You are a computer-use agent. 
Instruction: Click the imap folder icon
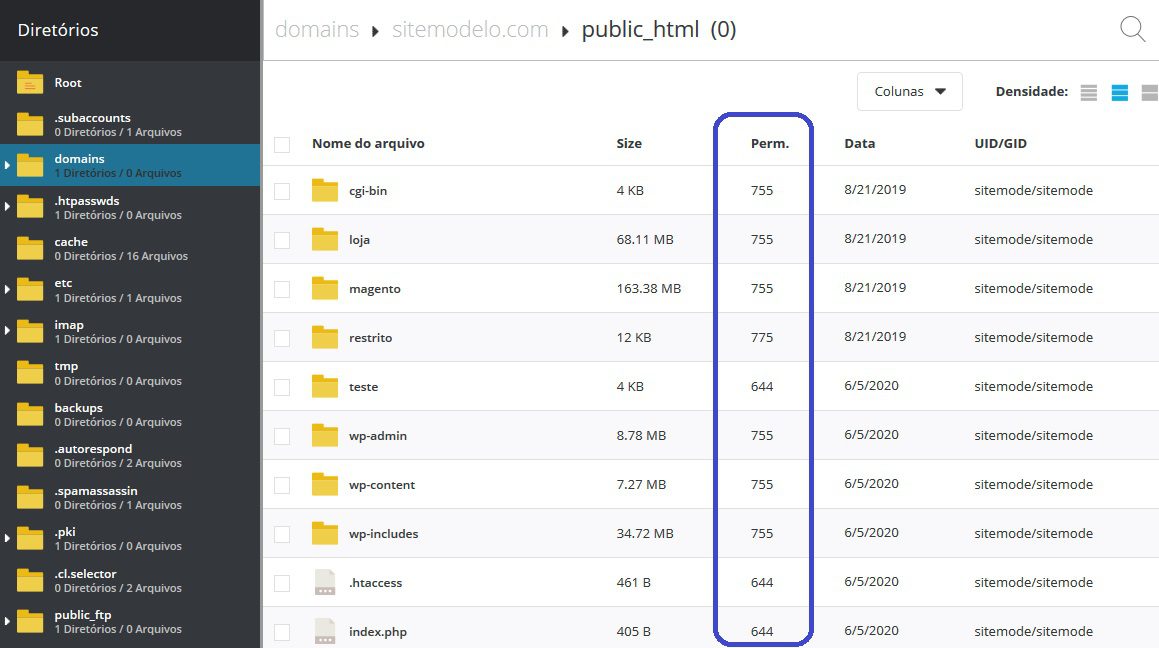click(x=30, y=331)
